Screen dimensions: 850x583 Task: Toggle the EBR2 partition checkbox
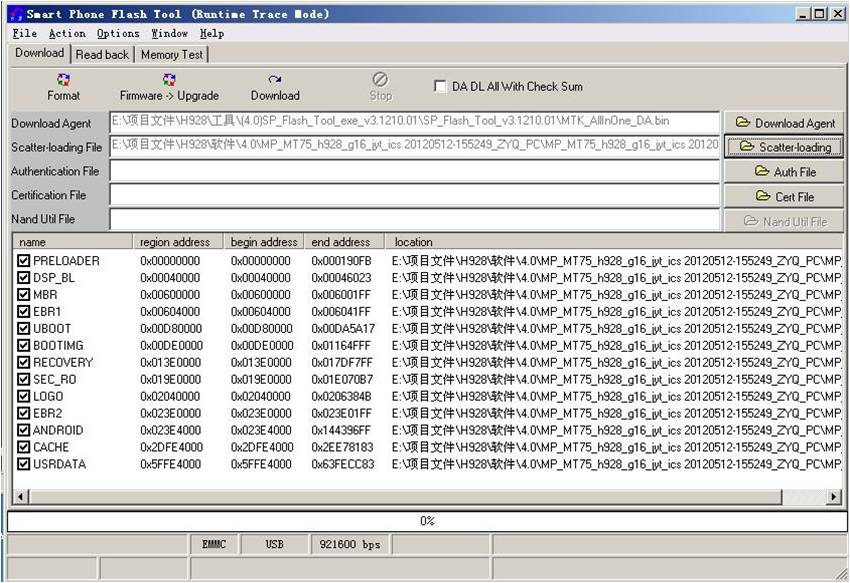(x=23, y=413)
